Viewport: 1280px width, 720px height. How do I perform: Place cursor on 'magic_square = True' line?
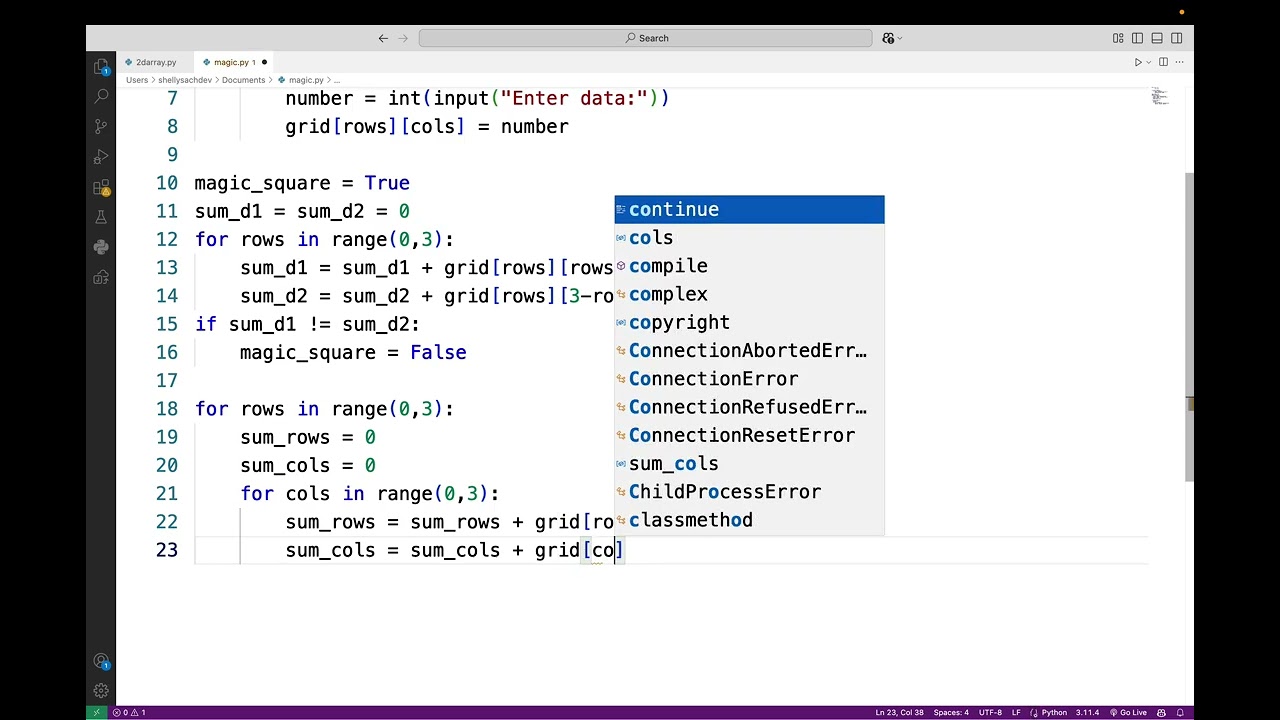tap(302, 183)
